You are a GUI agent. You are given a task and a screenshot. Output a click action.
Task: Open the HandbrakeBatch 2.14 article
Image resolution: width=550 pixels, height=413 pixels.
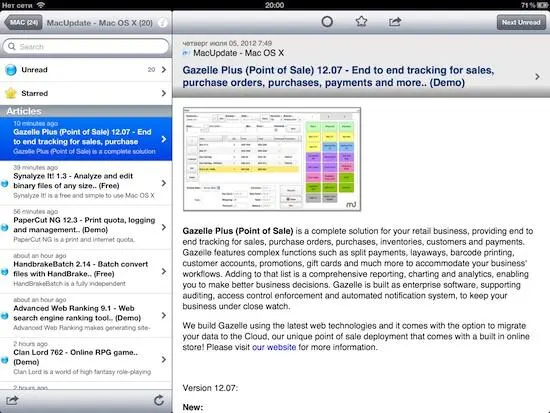[x=86, y=272]
